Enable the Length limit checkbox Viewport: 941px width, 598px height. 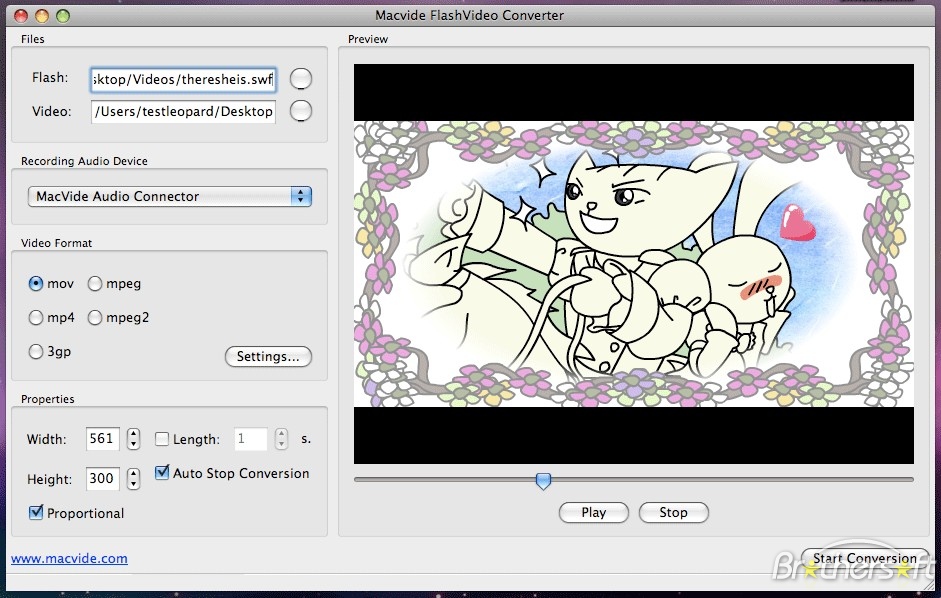click(162, 438)
